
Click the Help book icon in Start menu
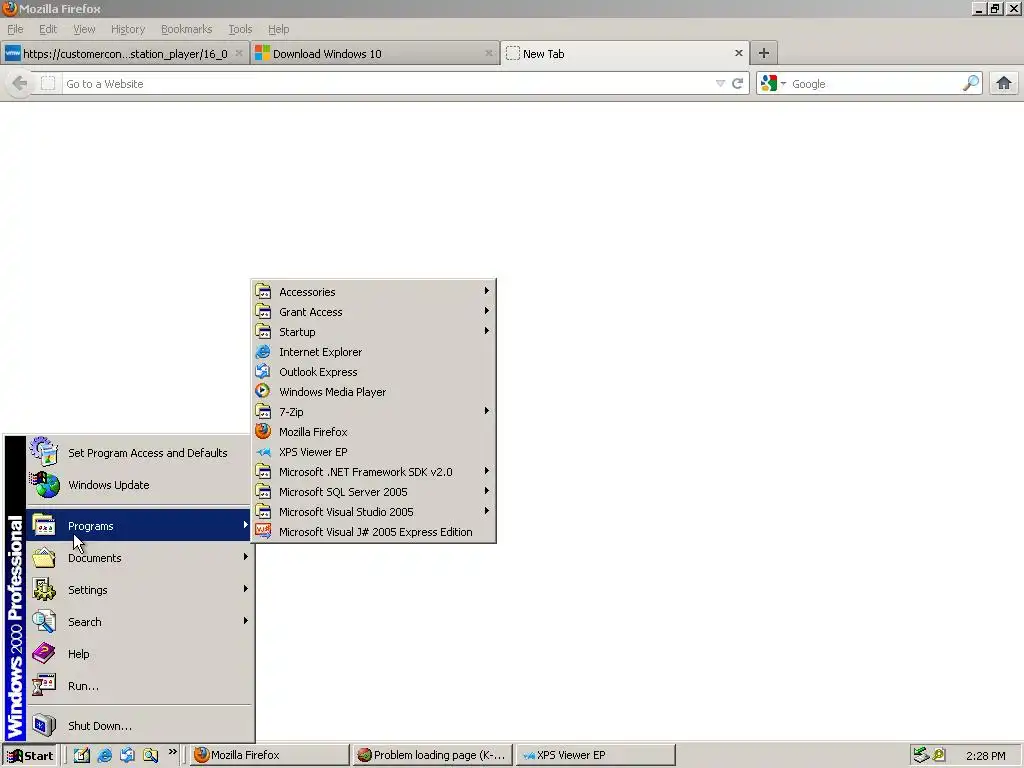click(44, 653)
